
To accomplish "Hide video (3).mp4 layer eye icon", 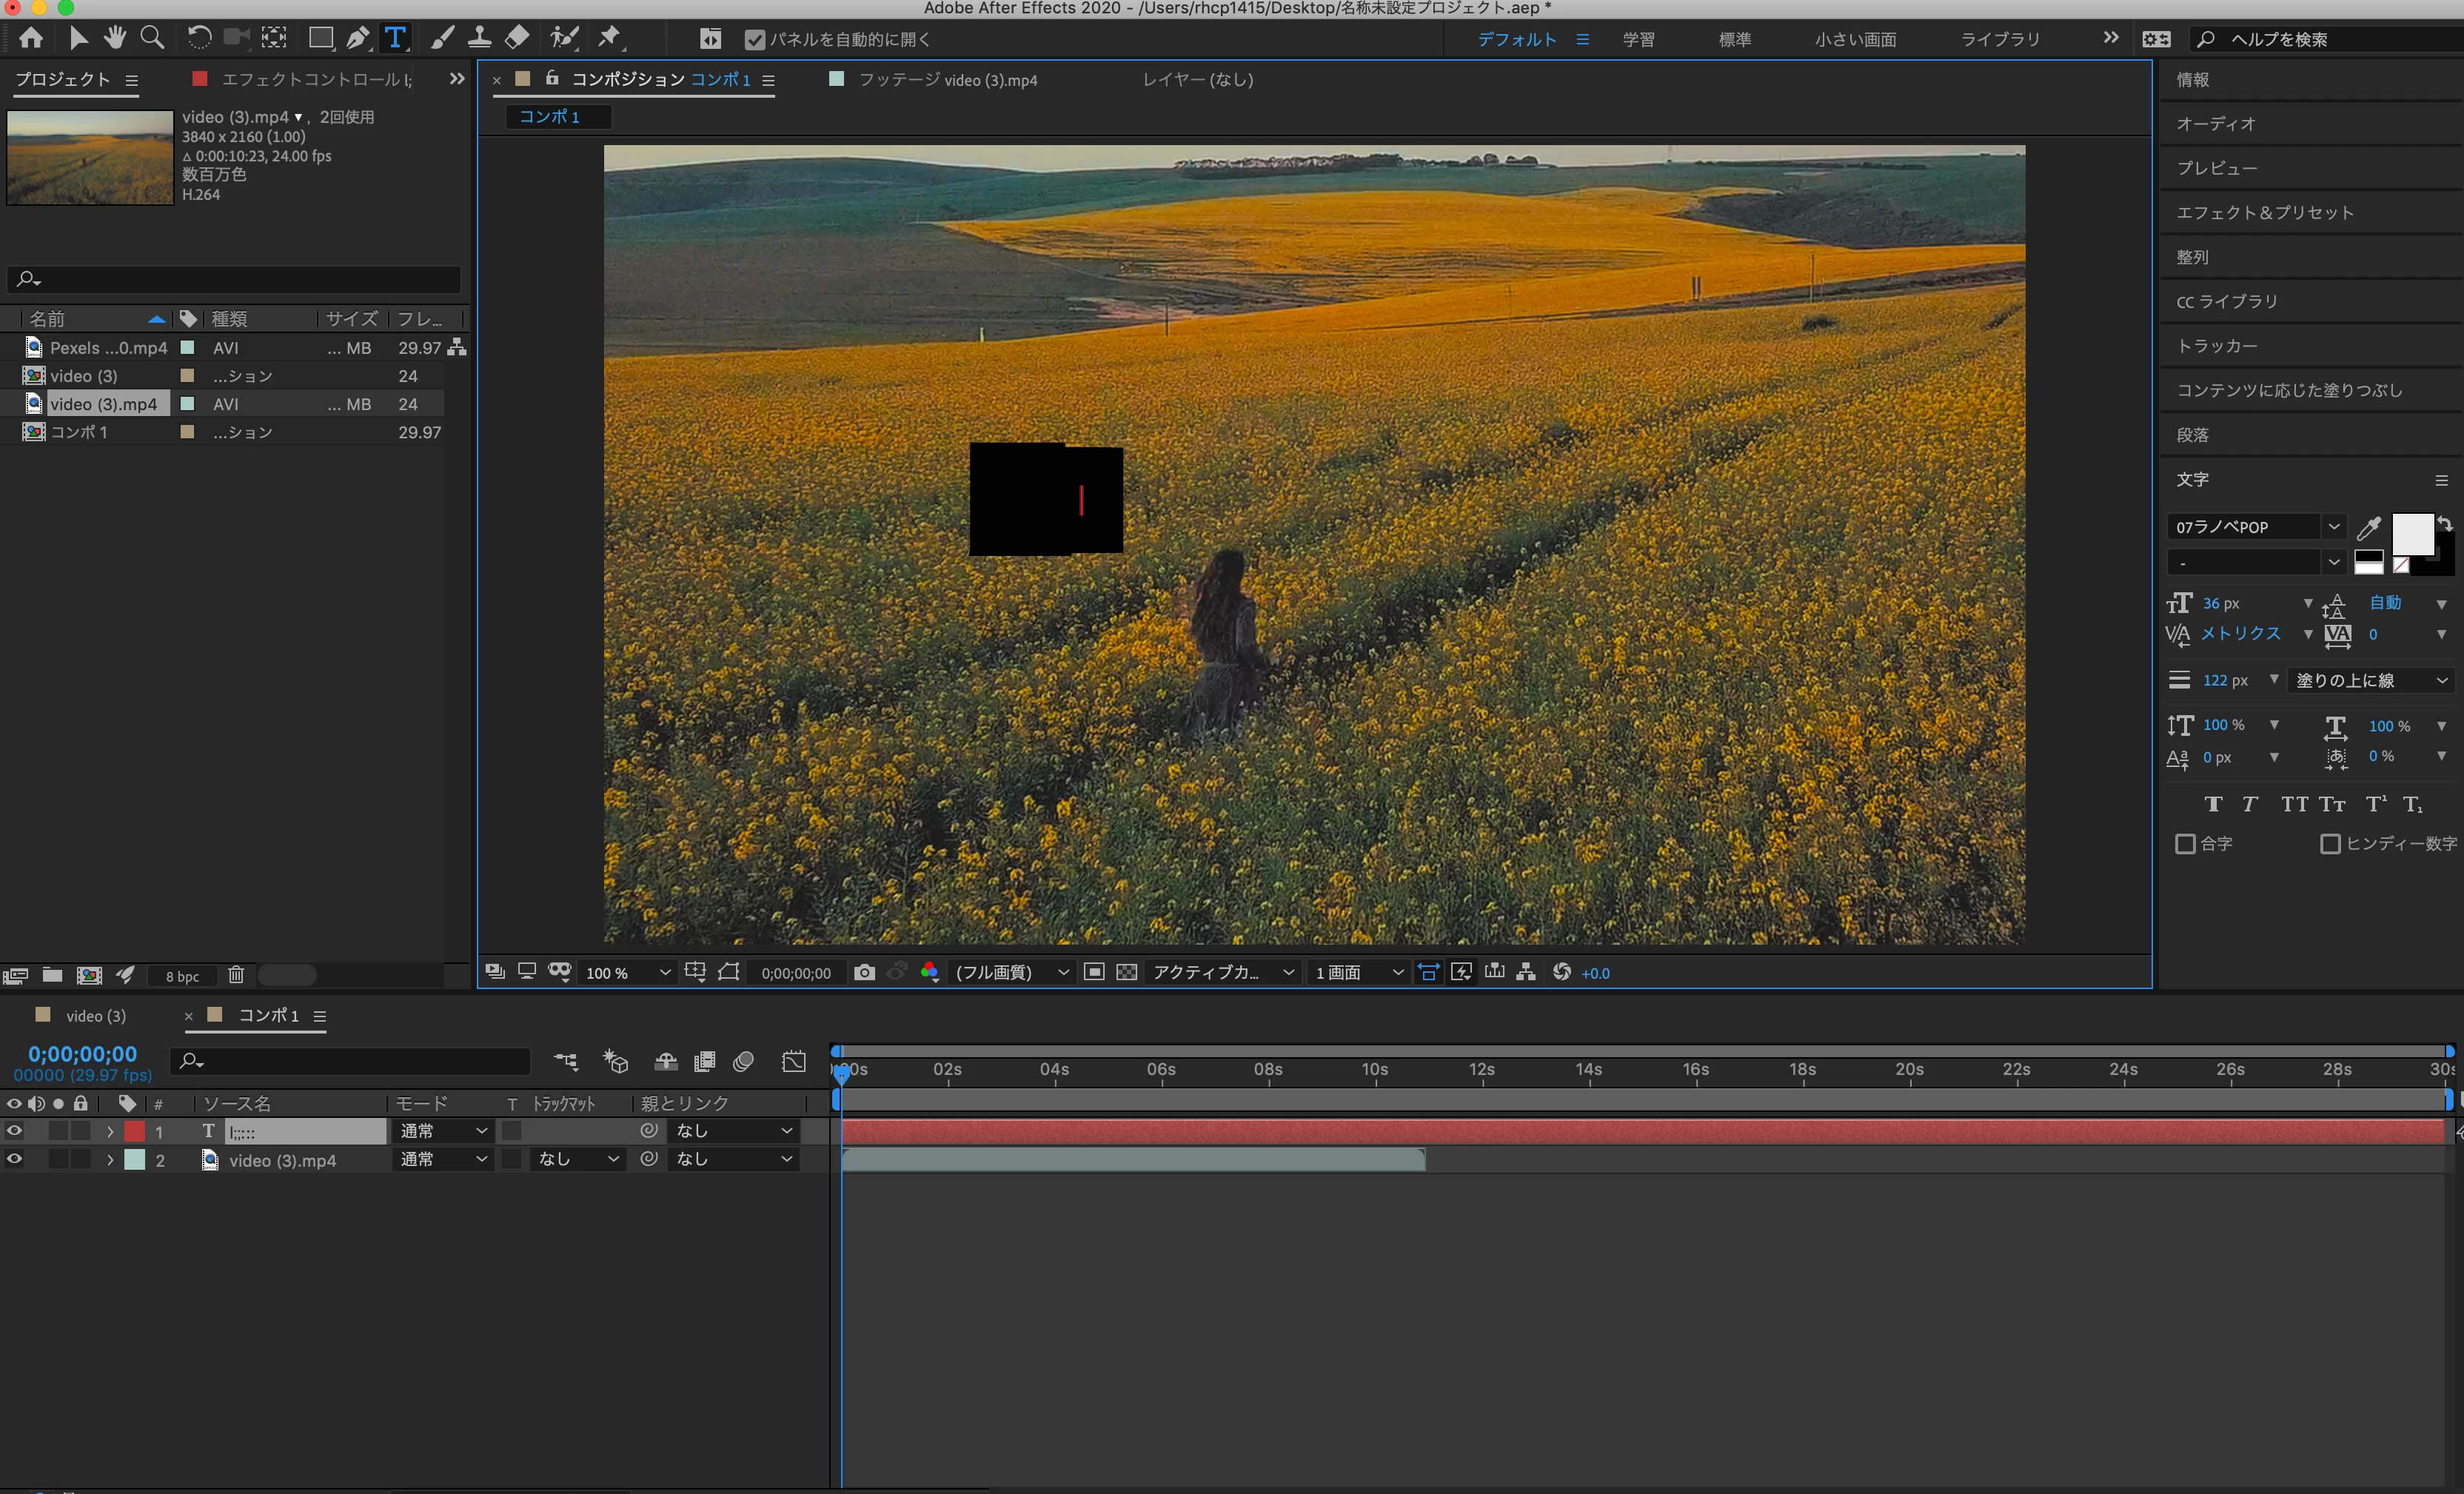I will pos(14,1160).
